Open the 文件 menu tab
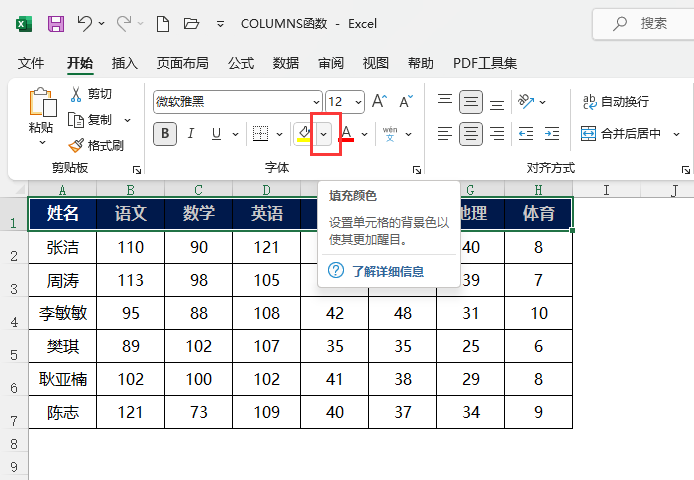 31,63
